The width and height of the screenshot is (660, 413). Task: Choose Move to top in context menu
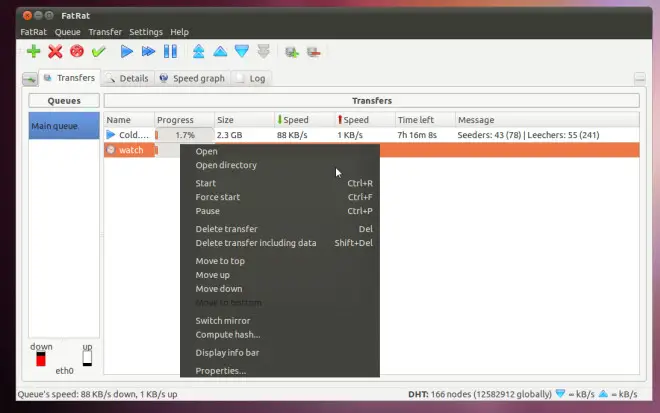[x=280, y=261]
